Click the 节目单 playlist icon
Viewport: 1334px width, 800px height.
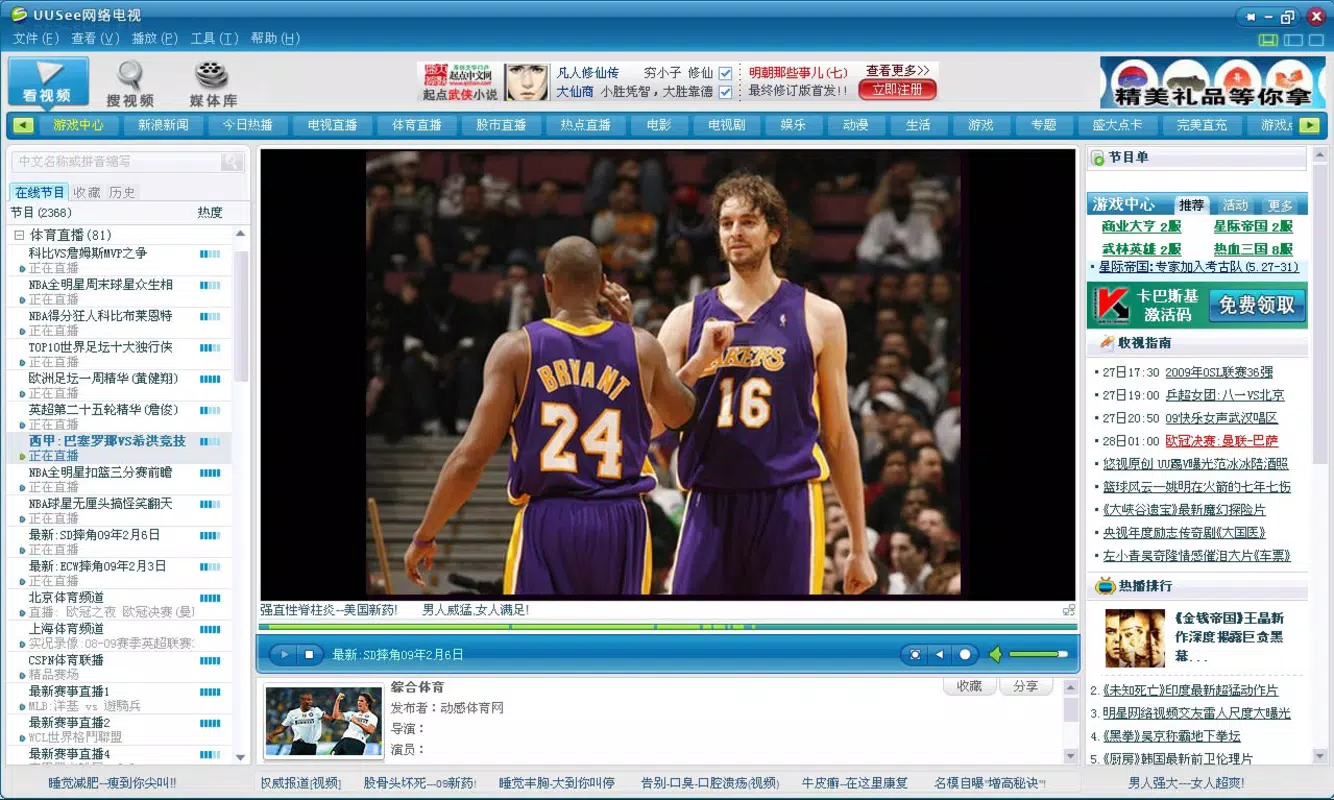point(1098,158)
